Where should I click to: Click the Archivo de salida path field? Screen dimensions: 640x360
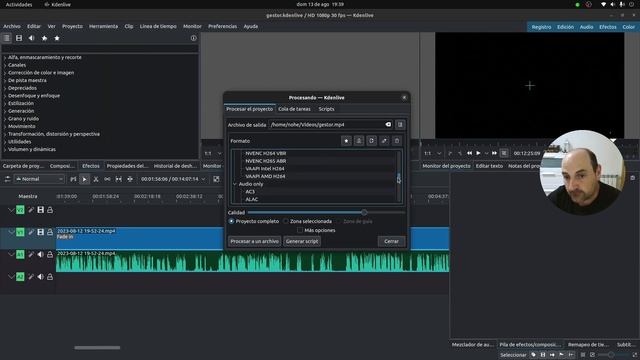(331, 124)
